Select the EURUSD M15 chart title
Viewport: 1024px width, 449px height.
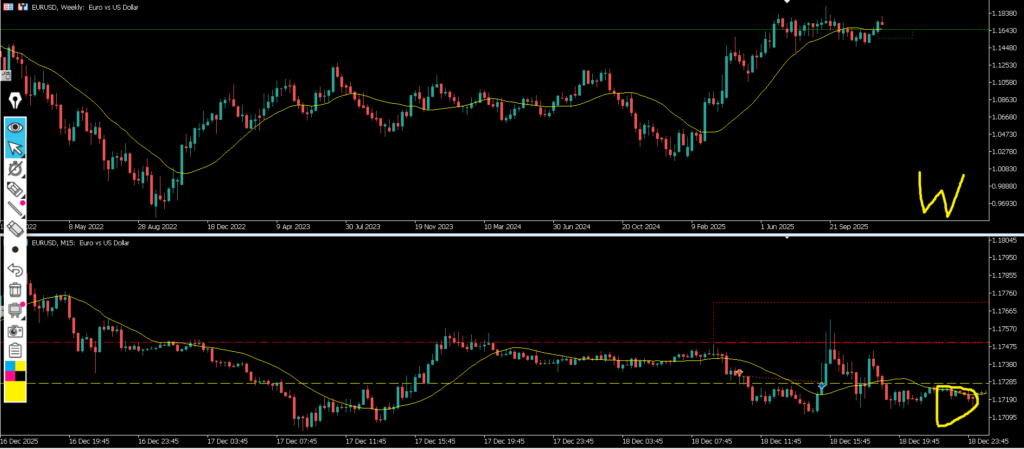(x=78, y=243)
